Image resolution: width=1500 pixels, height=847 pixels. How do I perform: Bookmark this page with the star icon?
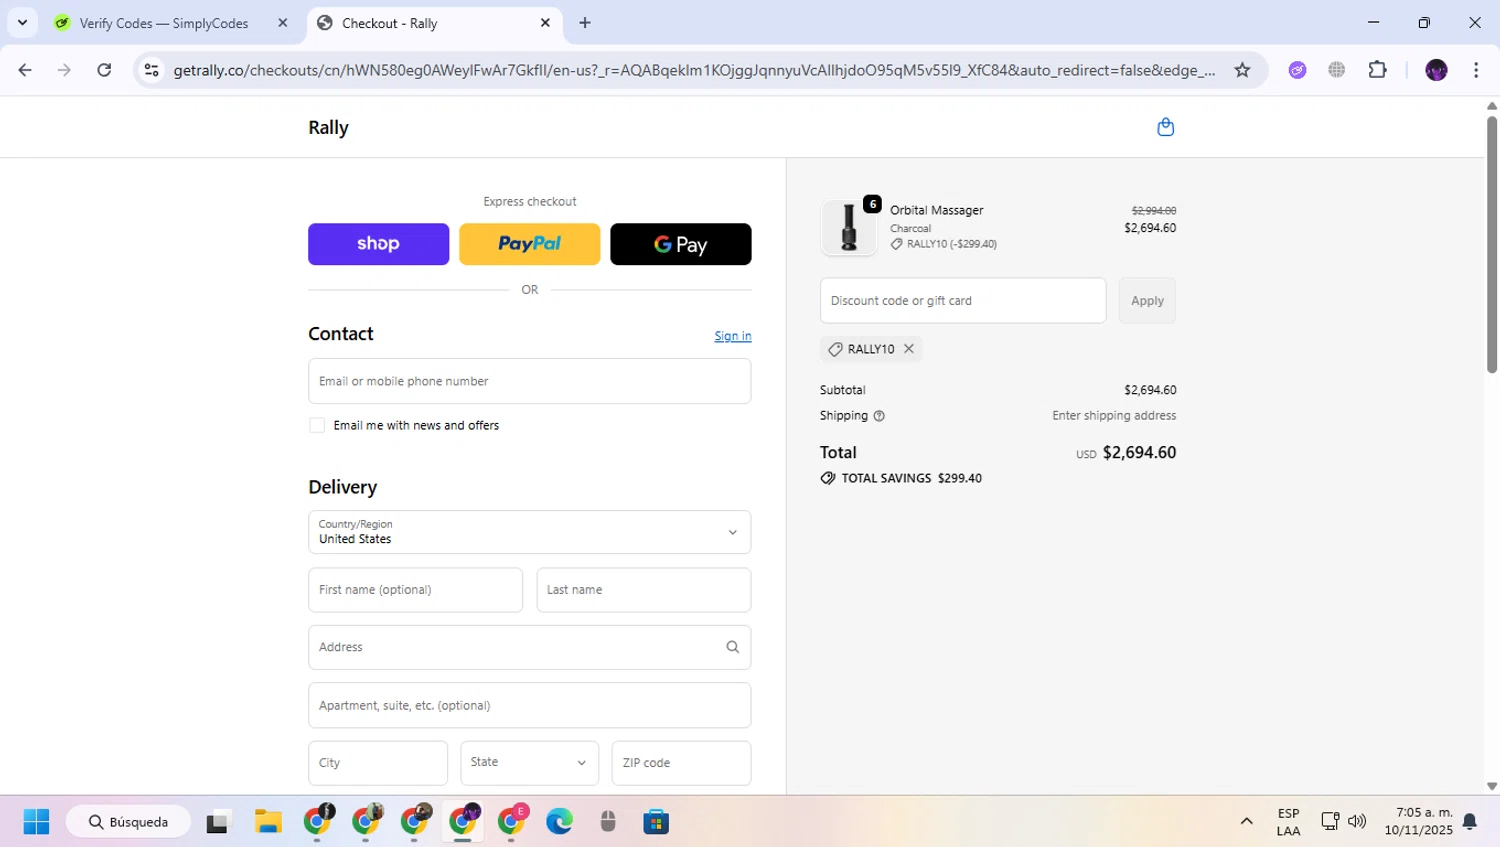[1242, 70]
